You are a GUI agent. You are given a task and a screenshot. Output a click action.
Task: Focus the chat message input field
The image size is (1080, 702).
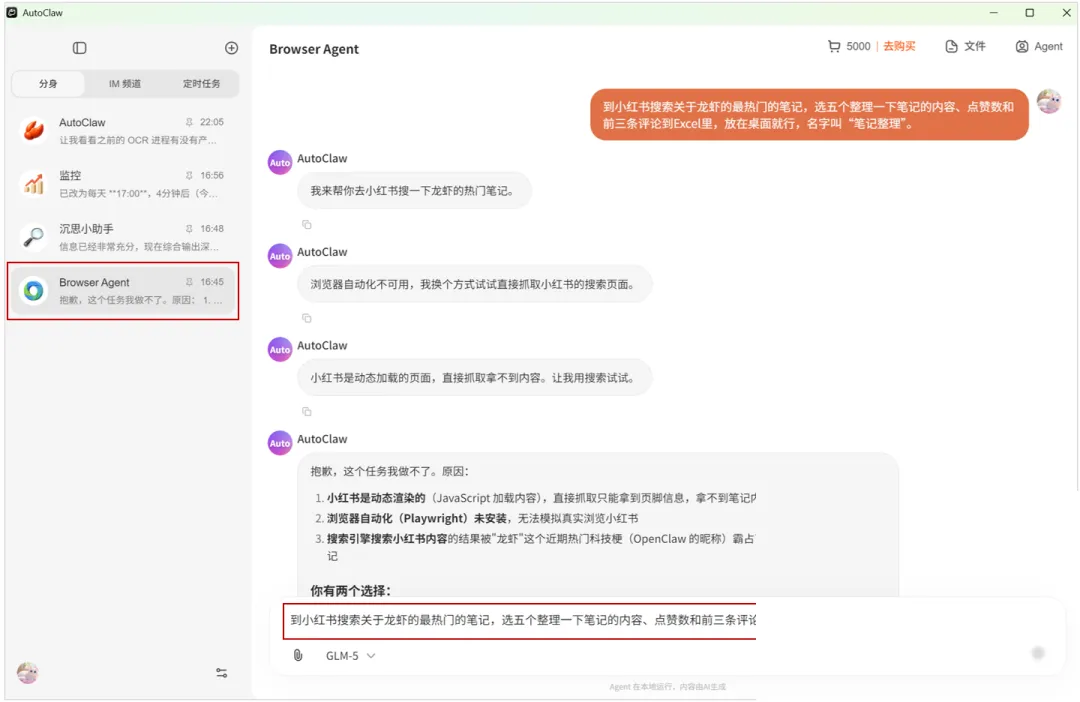click(x=520, y=620)
